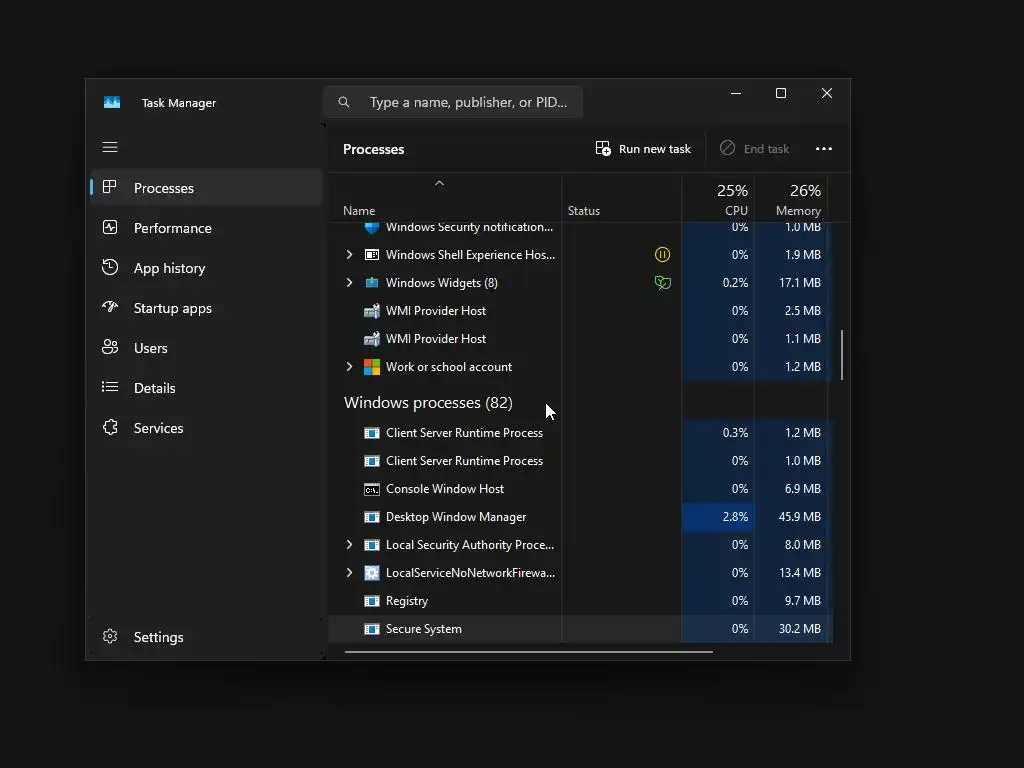
Task: Click the Windows processes (82) group header
Action: pyautogui.click(x=428, y=403)
